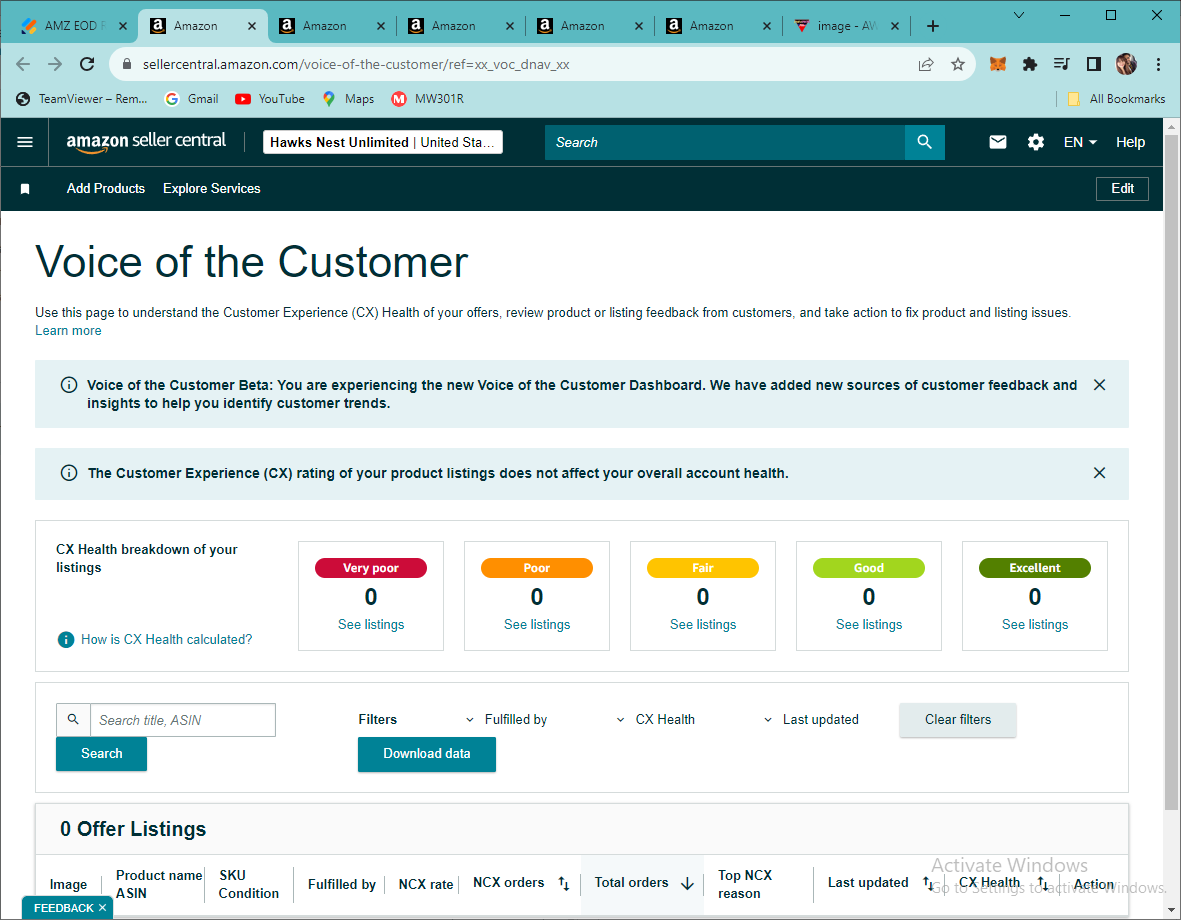The image size is (1181, 920).
Task: Open the YouTube bookmark
Action: point(270,99)
